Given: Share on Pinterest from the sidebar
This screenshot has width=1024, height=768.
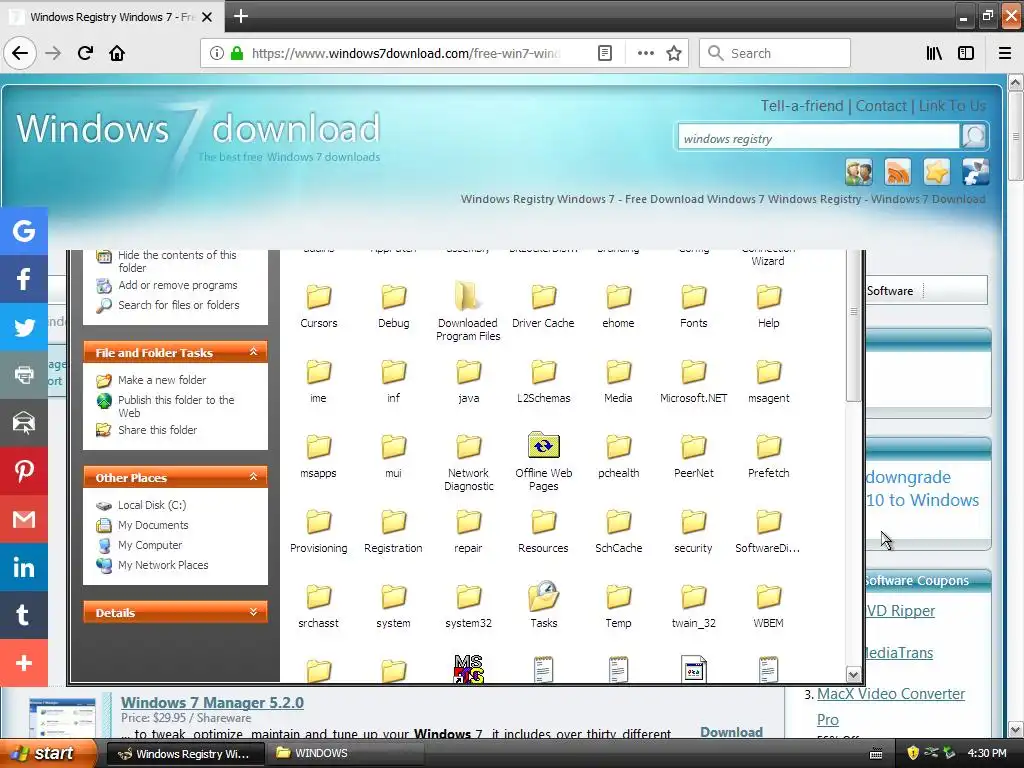Looking at the screenshot, I should (24, 471).
